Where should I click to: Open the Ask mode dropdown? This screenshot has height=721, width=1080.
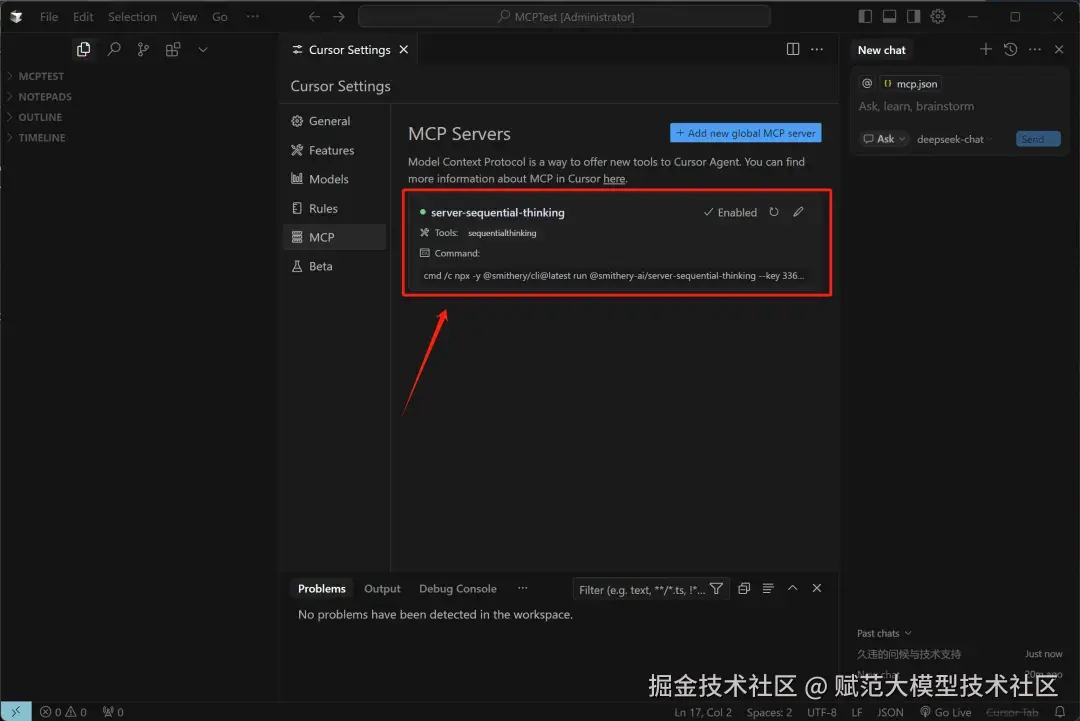click(884, 139)
